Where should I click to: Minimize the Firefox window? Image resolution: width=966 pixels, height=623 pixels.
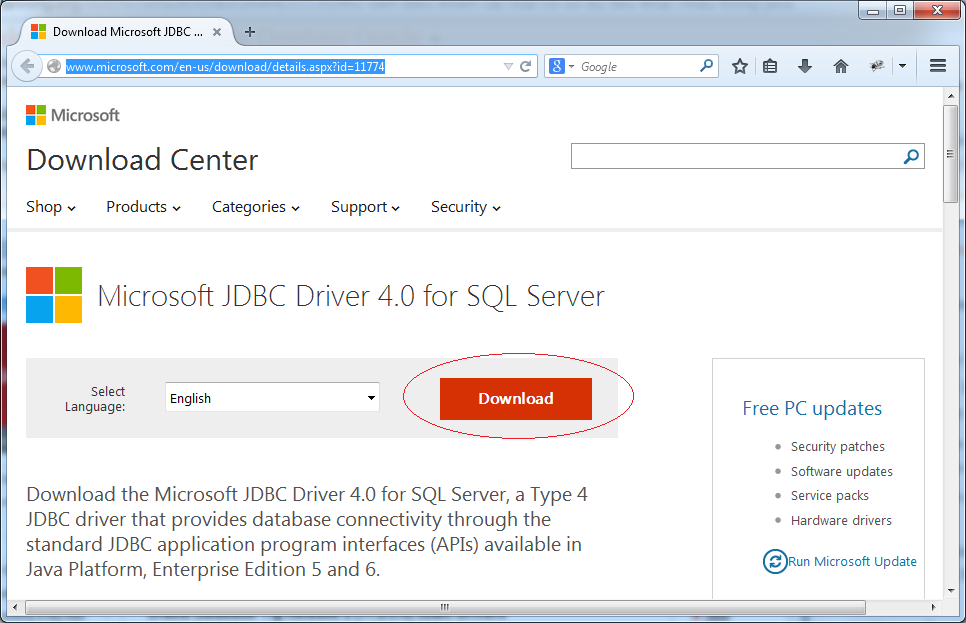click(872, 10)
